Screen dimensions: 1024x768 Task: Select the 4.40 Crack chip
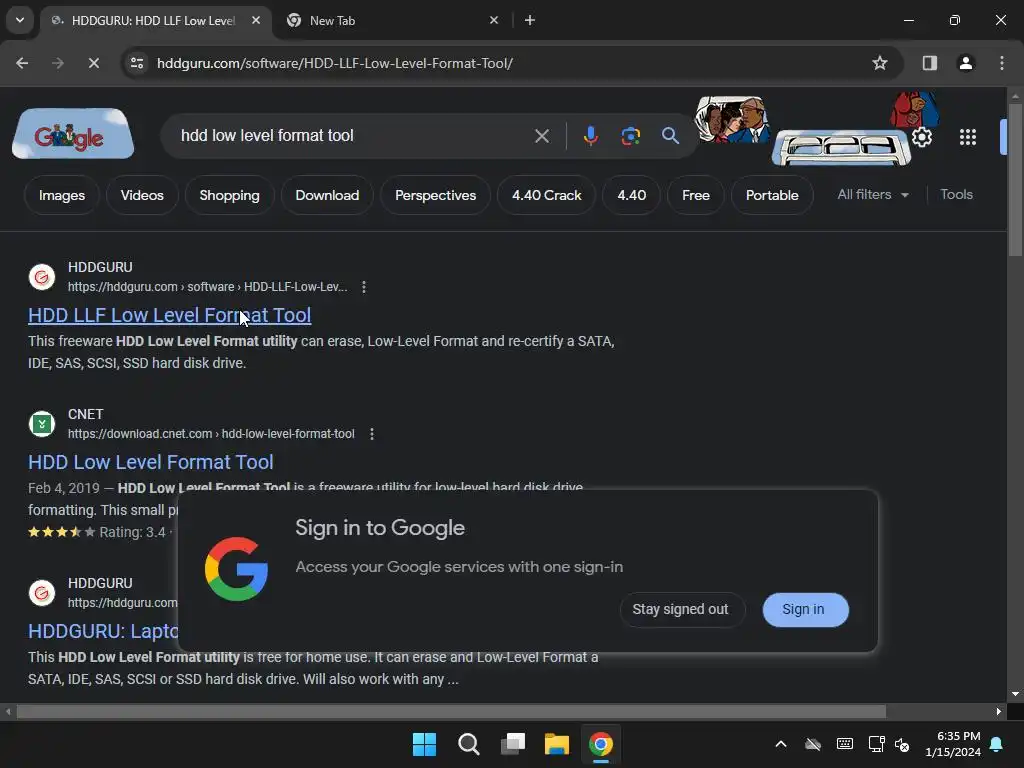547,195
